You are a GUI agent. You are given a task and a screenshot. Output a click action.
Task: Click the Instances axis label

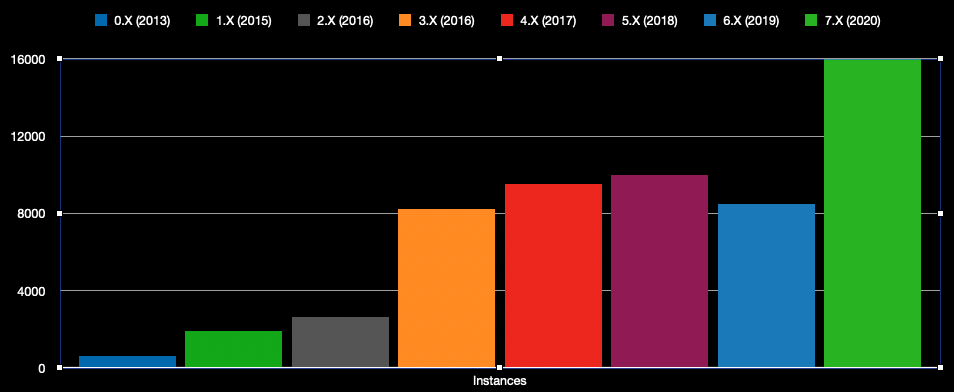click(x=500, y=381)
